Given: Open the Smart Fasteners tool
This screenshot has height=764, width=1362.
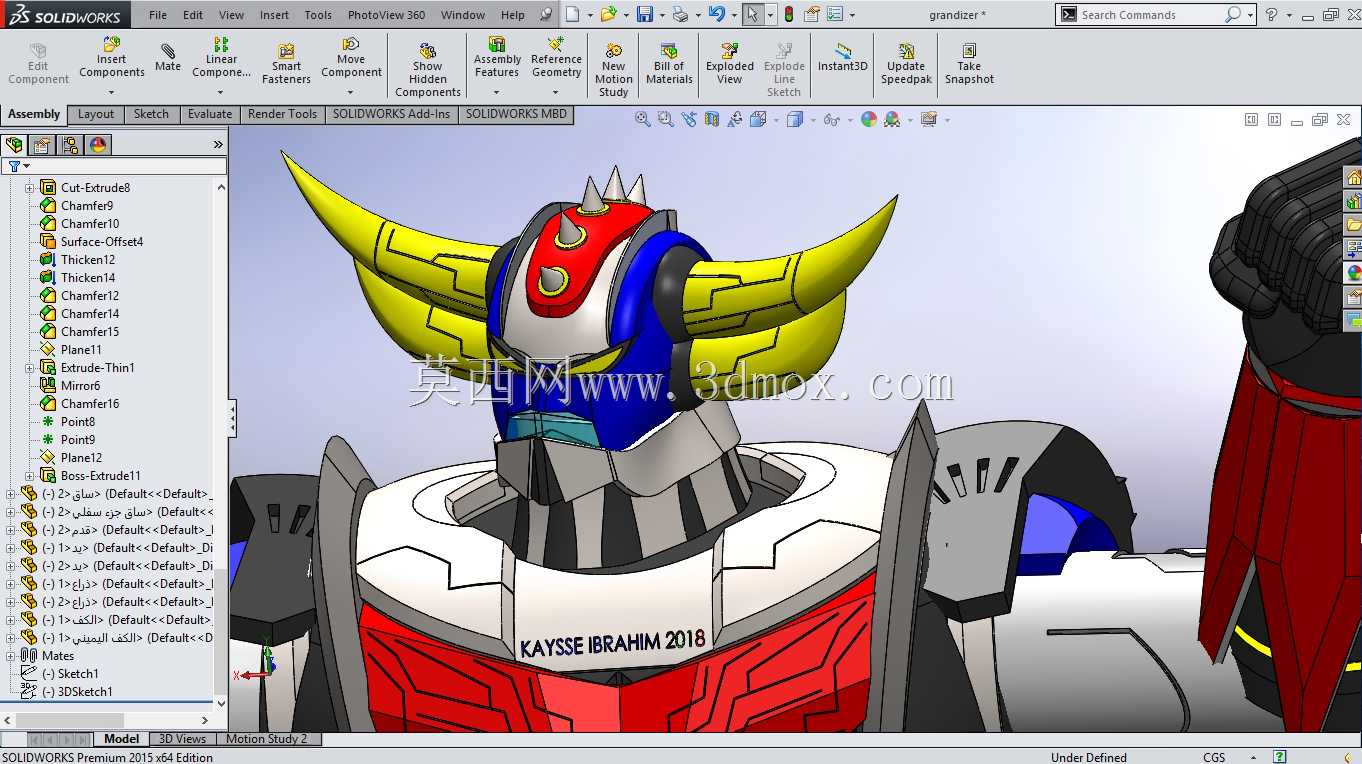Looking at the screenshot, I should click(x=286, y=63).
